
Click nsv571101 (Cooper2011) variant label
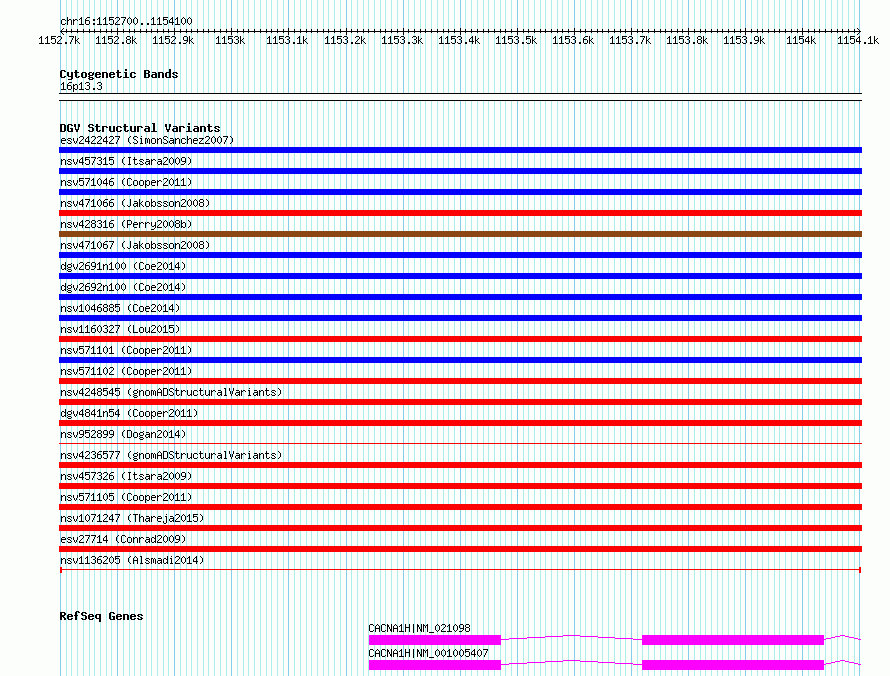(126, 350)
